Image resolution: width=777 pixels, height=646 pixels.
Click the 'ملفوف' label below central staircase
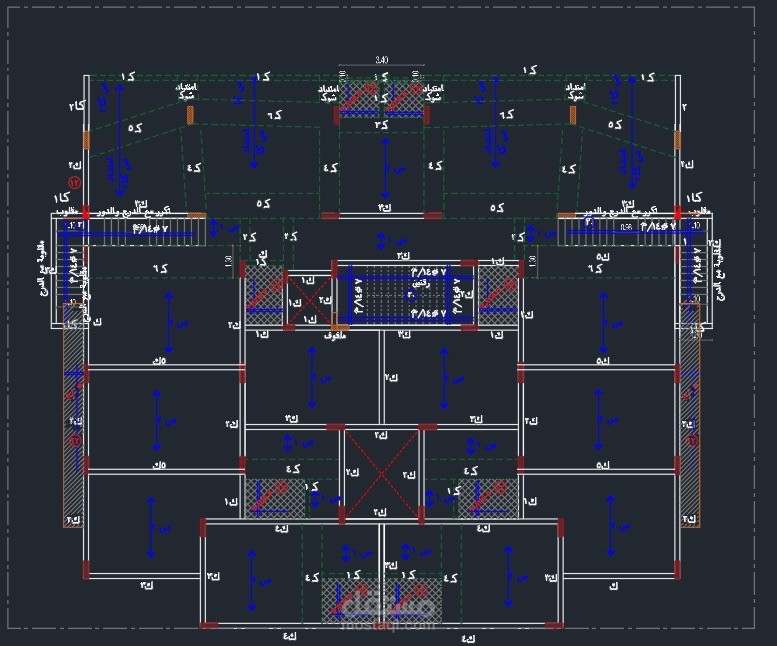[x=335, y=336]
